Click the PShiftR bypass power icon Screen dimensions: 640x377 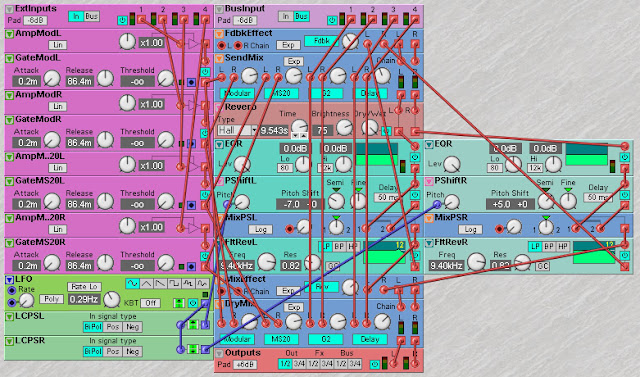(624, 195)
